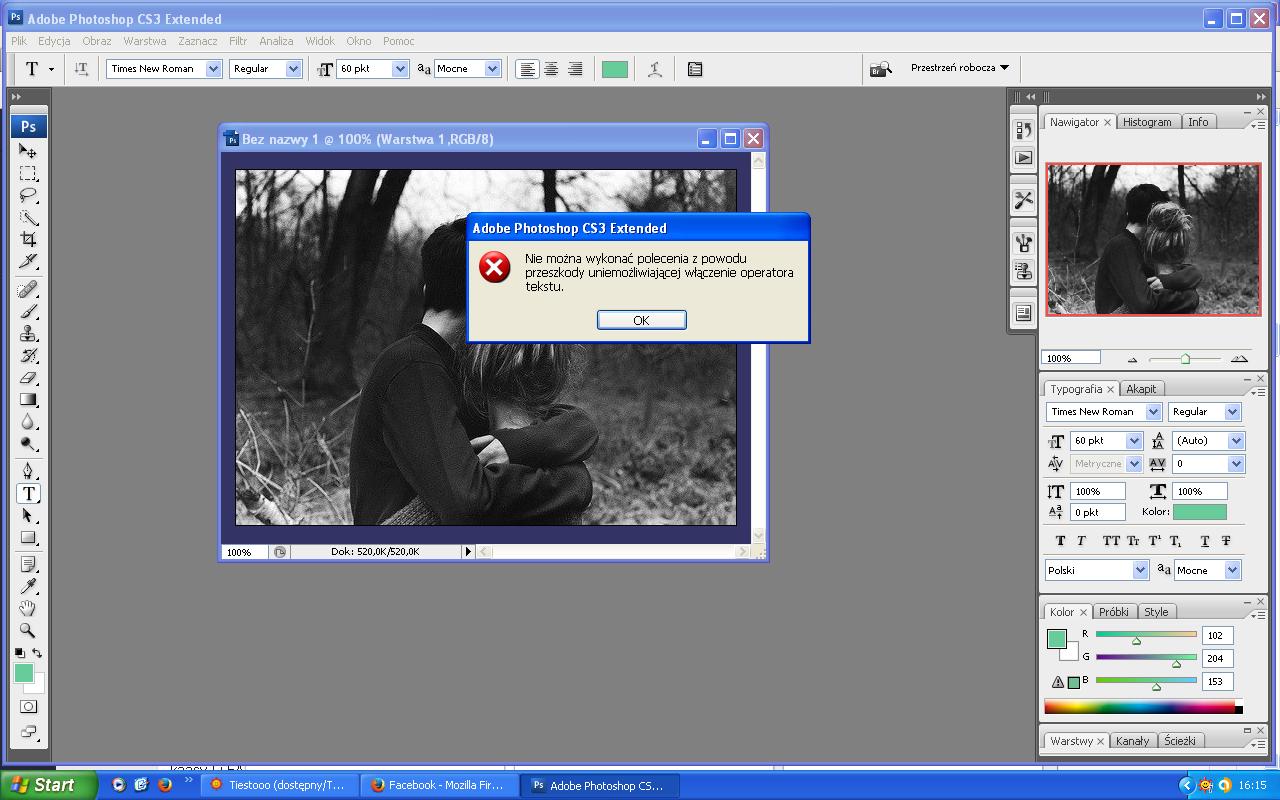Viewport: 1280px width, 800px height.
Task: Toggle Faux Bold in Typografia panel
Action: tap(1060, 541)
